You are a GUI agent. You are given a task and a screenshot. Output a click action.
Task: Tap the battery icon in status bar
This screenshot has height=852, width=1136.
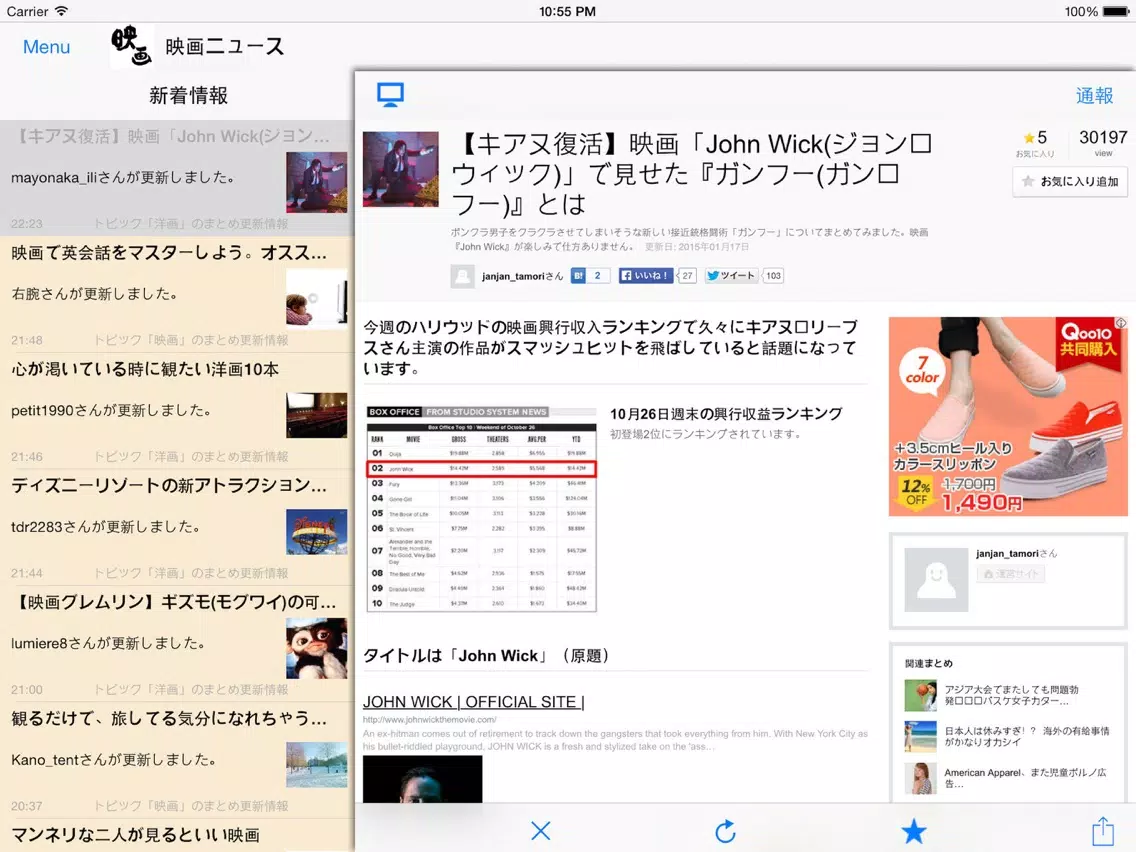coord(1115,12)
